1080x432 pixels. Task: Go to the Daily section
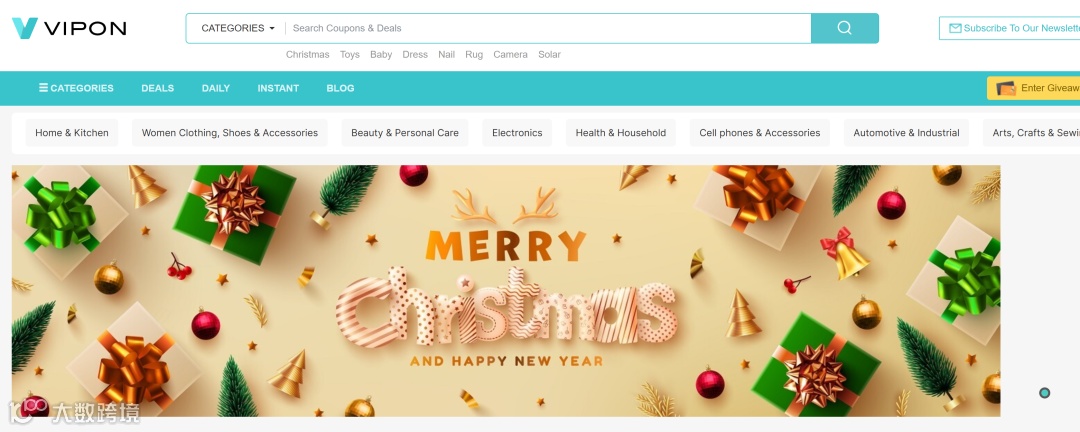[216, 88]
